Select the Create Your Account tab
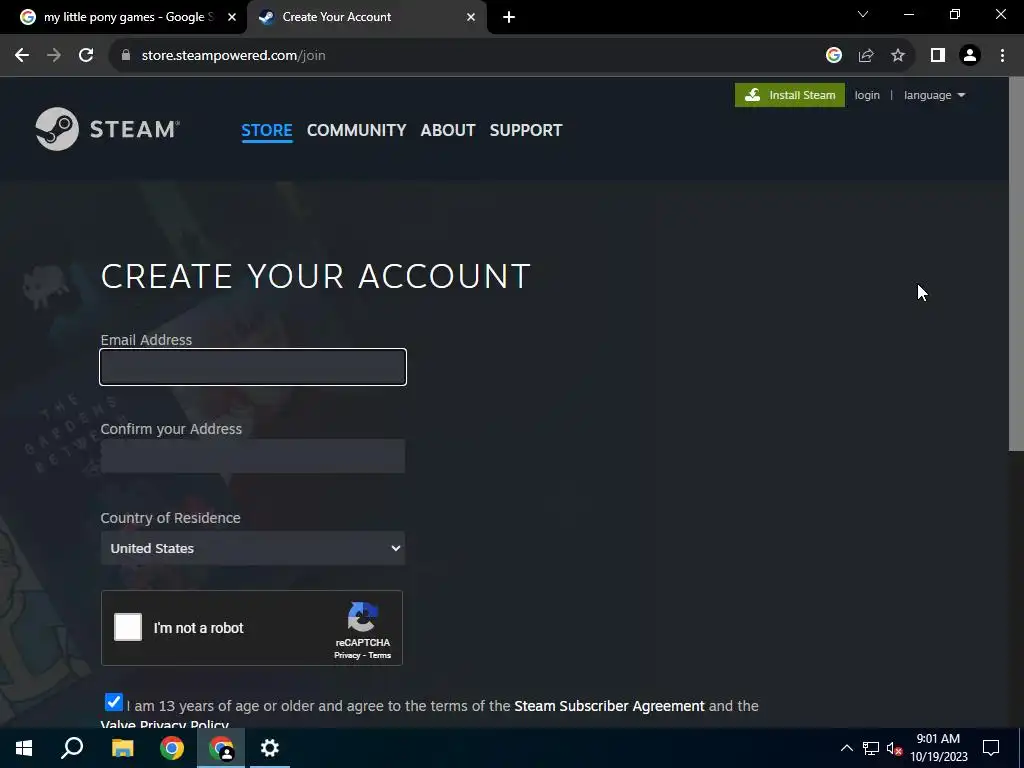This screenshot has height=768, width=1024. pos(366,17)
